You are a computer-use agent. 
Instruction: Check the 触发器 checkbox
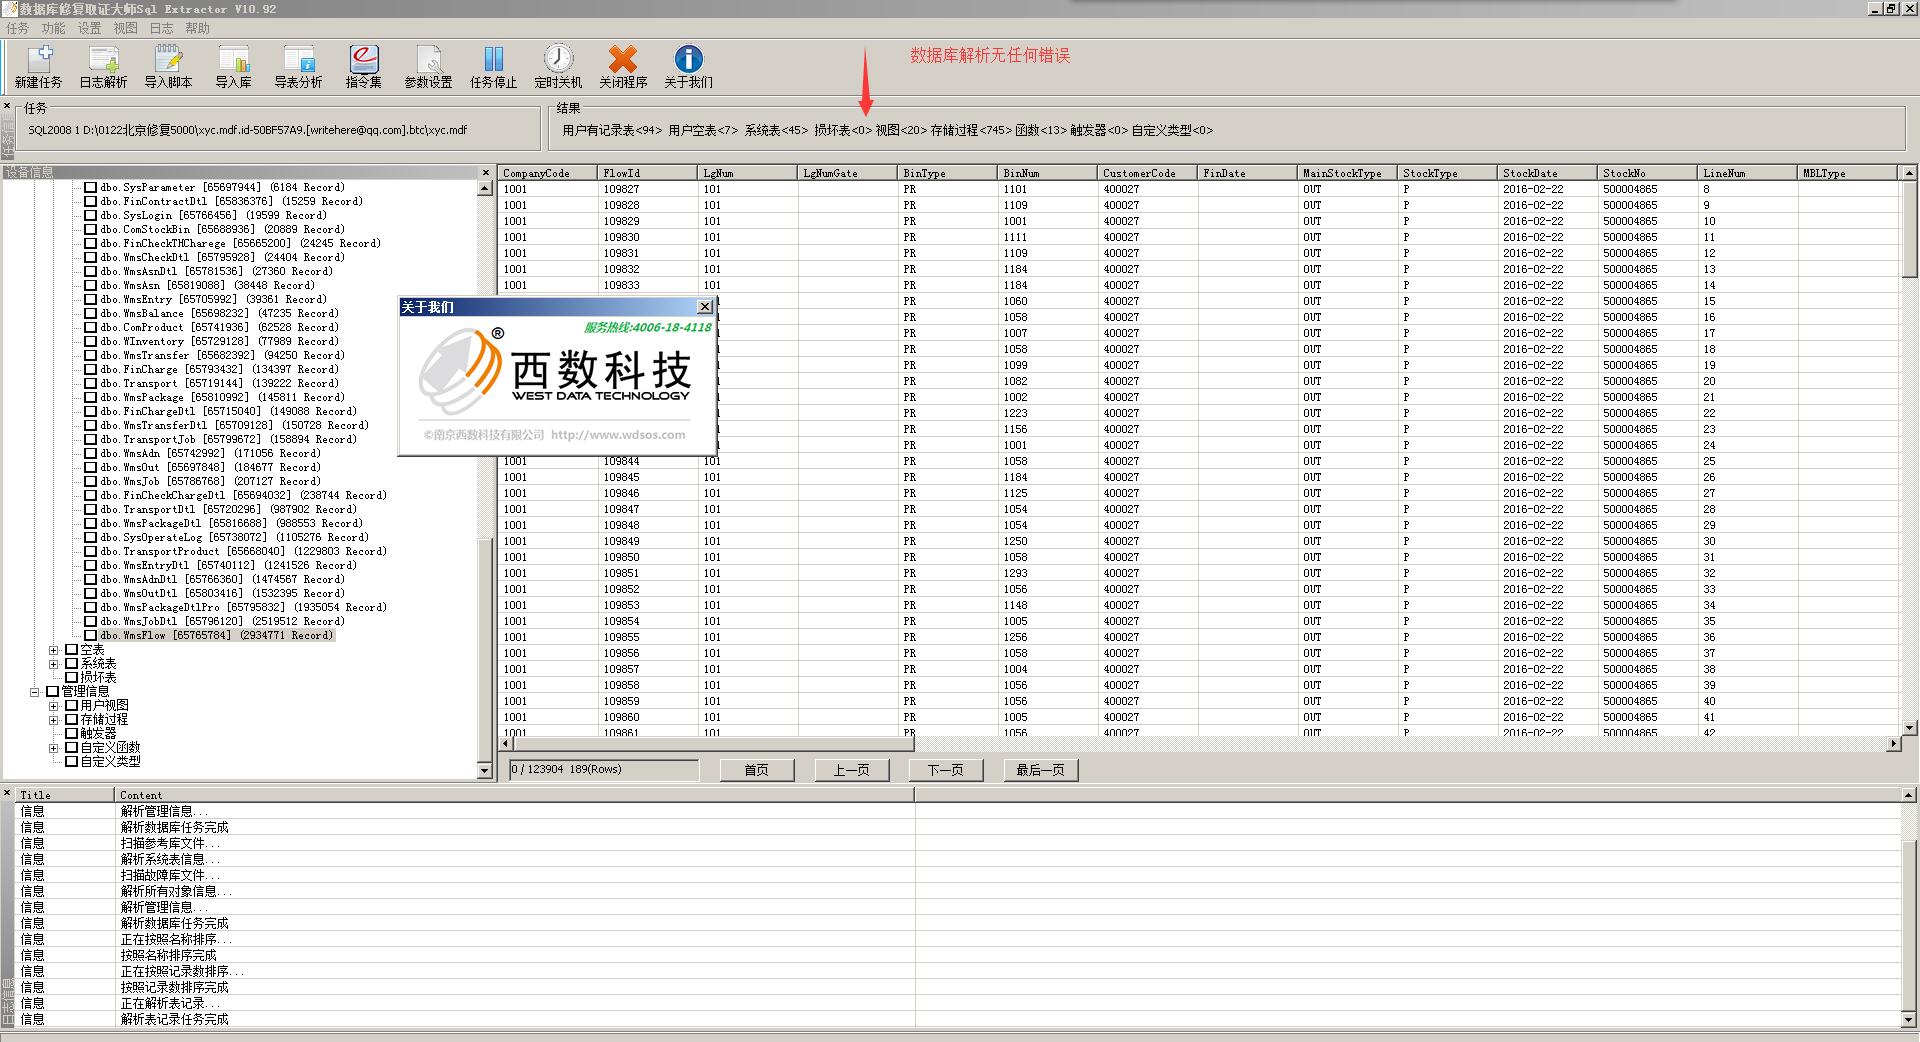coord(71,733)
